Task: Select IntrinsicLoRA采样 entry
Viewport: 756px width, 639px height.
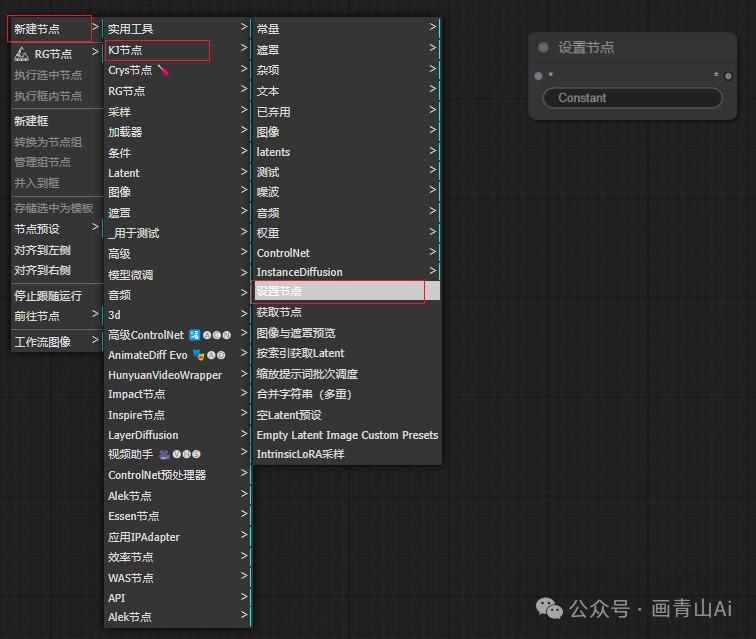Action: [345, 454]
